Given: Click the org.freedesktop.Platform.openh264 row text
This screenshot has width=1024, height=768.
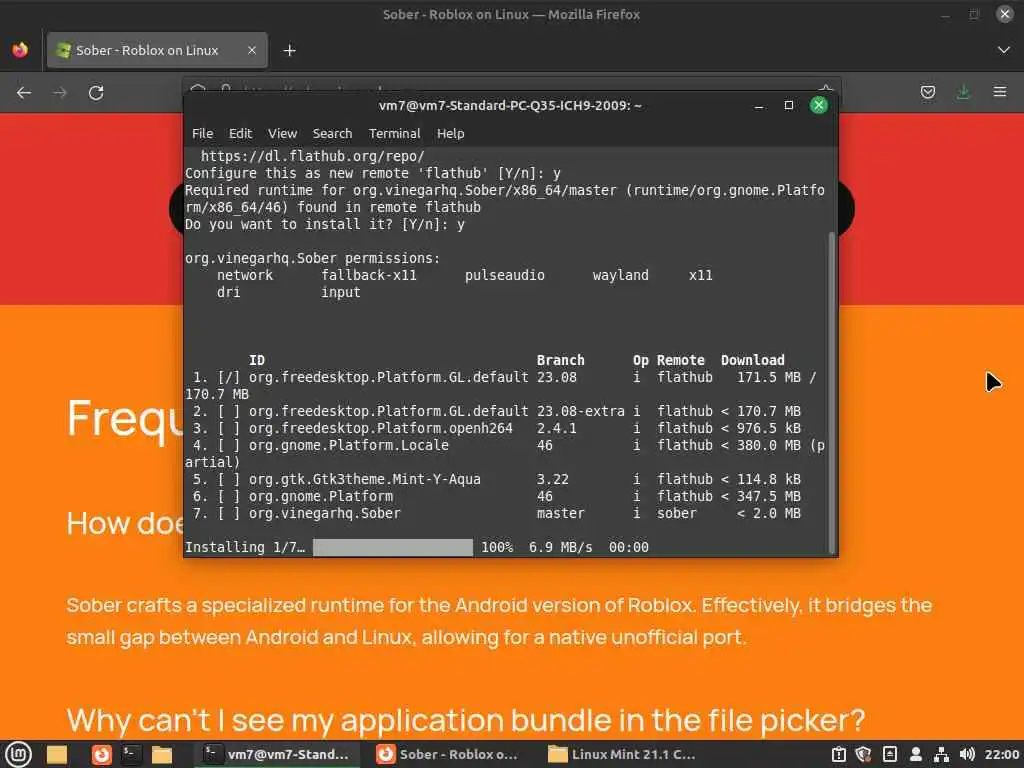Looking at the screenshot, I should 380,428.
